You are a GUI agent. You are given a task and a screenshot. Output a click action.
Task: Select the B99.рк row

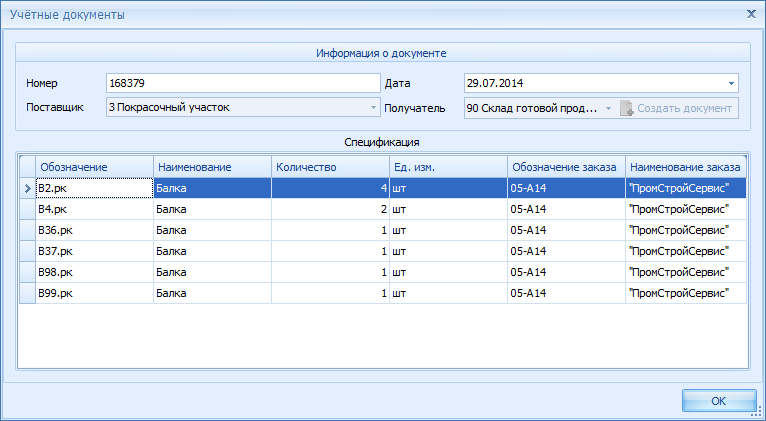pyautogui.click(x=93, y=293)
